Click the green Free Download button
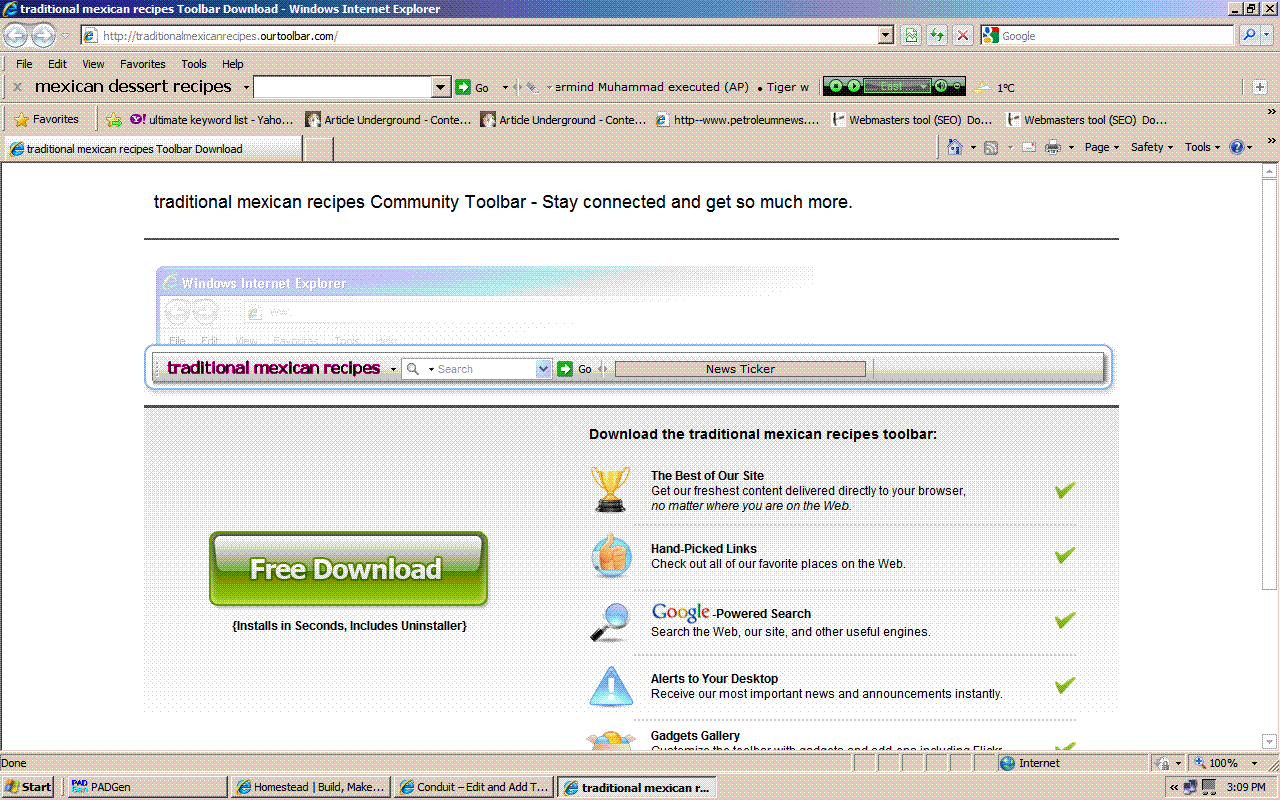This screenshot has height=800, width=1280. click(348, 569)
